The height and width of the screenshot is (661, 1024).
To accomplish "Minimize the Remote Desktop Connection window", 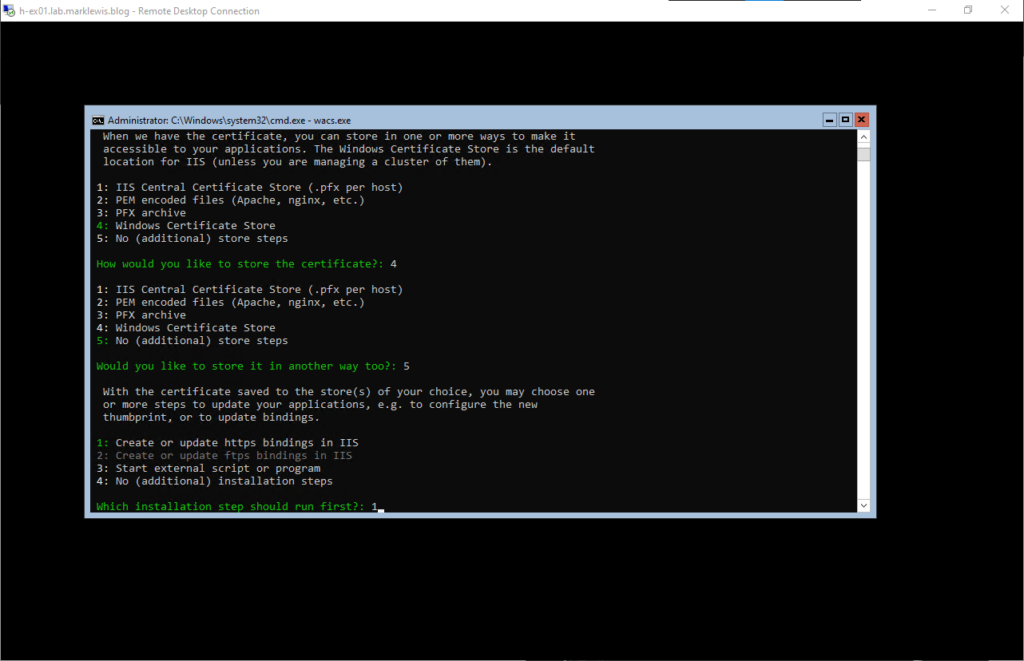I will 932,10.
